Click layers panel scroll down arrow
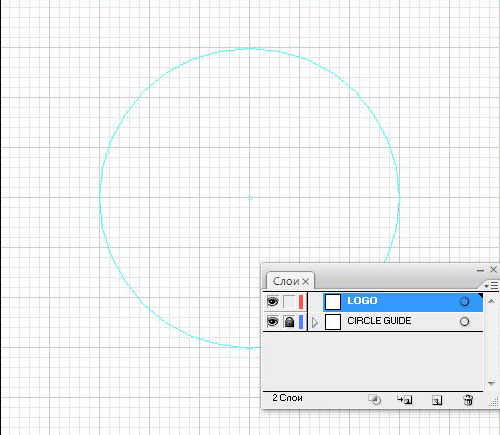Screen dimensions: 500x435 point(491,383)
